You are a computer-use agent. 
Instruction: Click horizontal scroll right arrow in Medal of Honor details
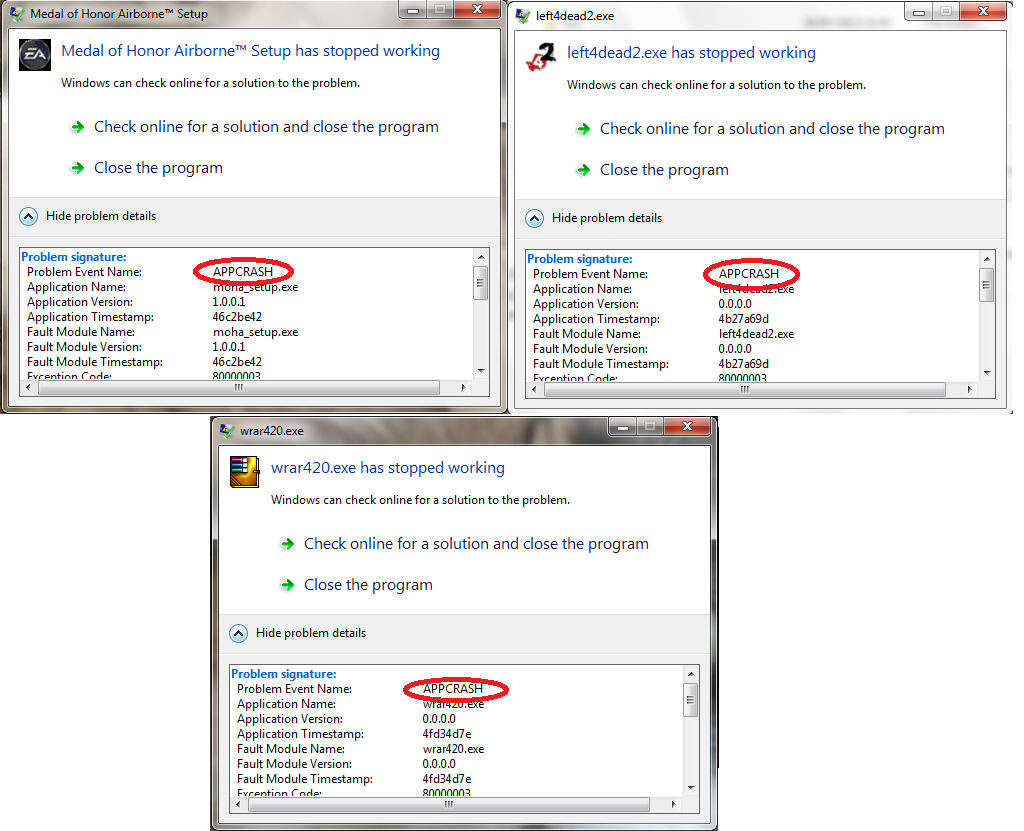464,387
